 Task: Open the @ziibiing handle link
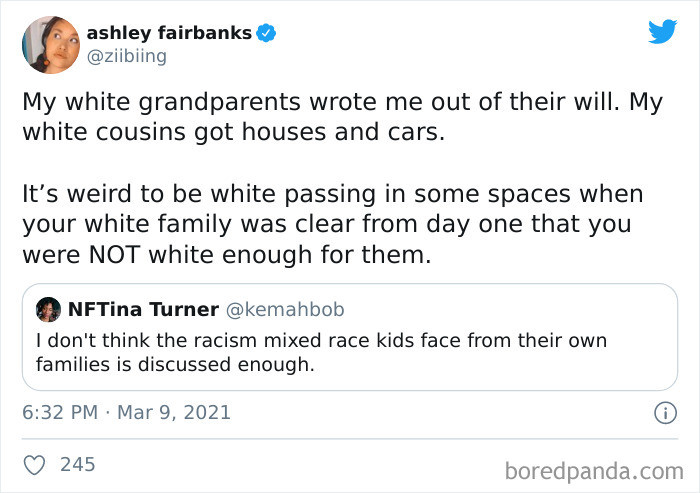(128, 56)
